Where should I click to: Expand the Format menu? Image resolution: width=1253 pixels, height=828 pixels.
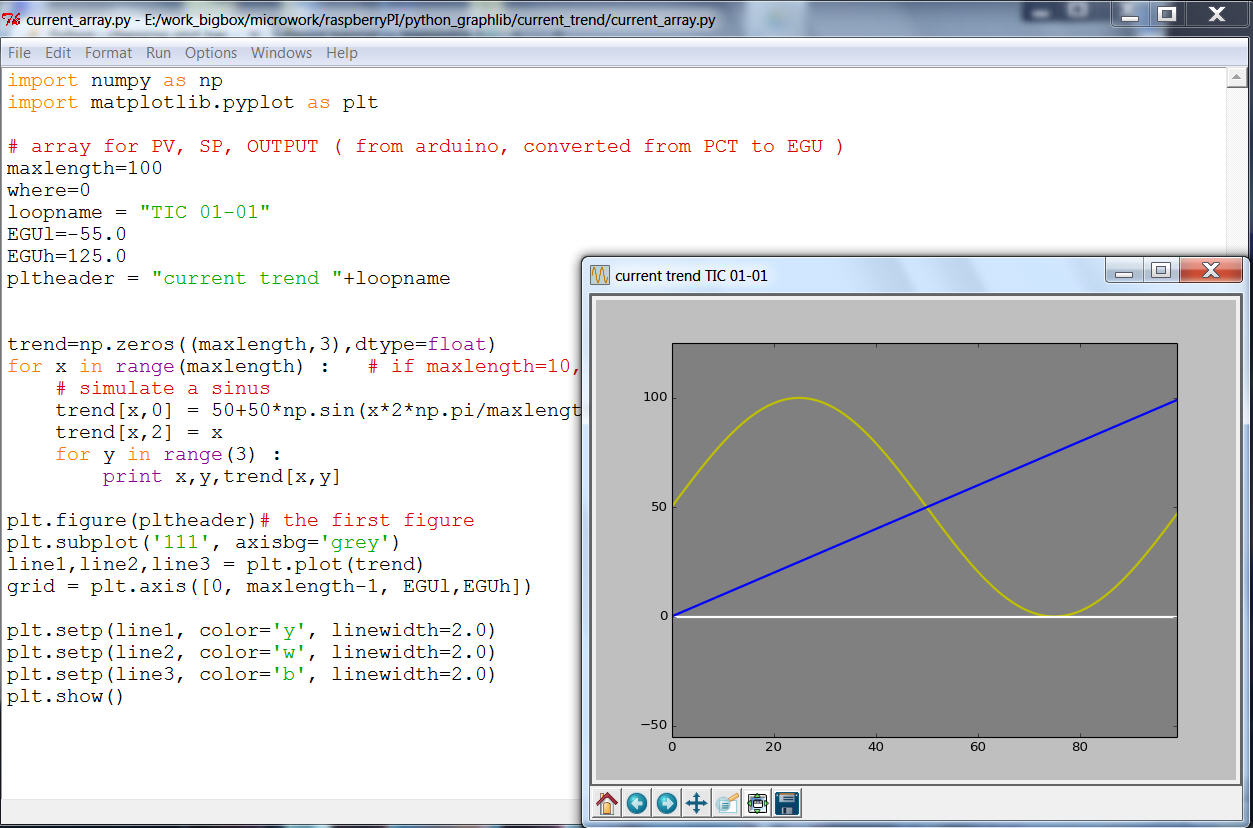pyautogui.click(x=108, y=53)
